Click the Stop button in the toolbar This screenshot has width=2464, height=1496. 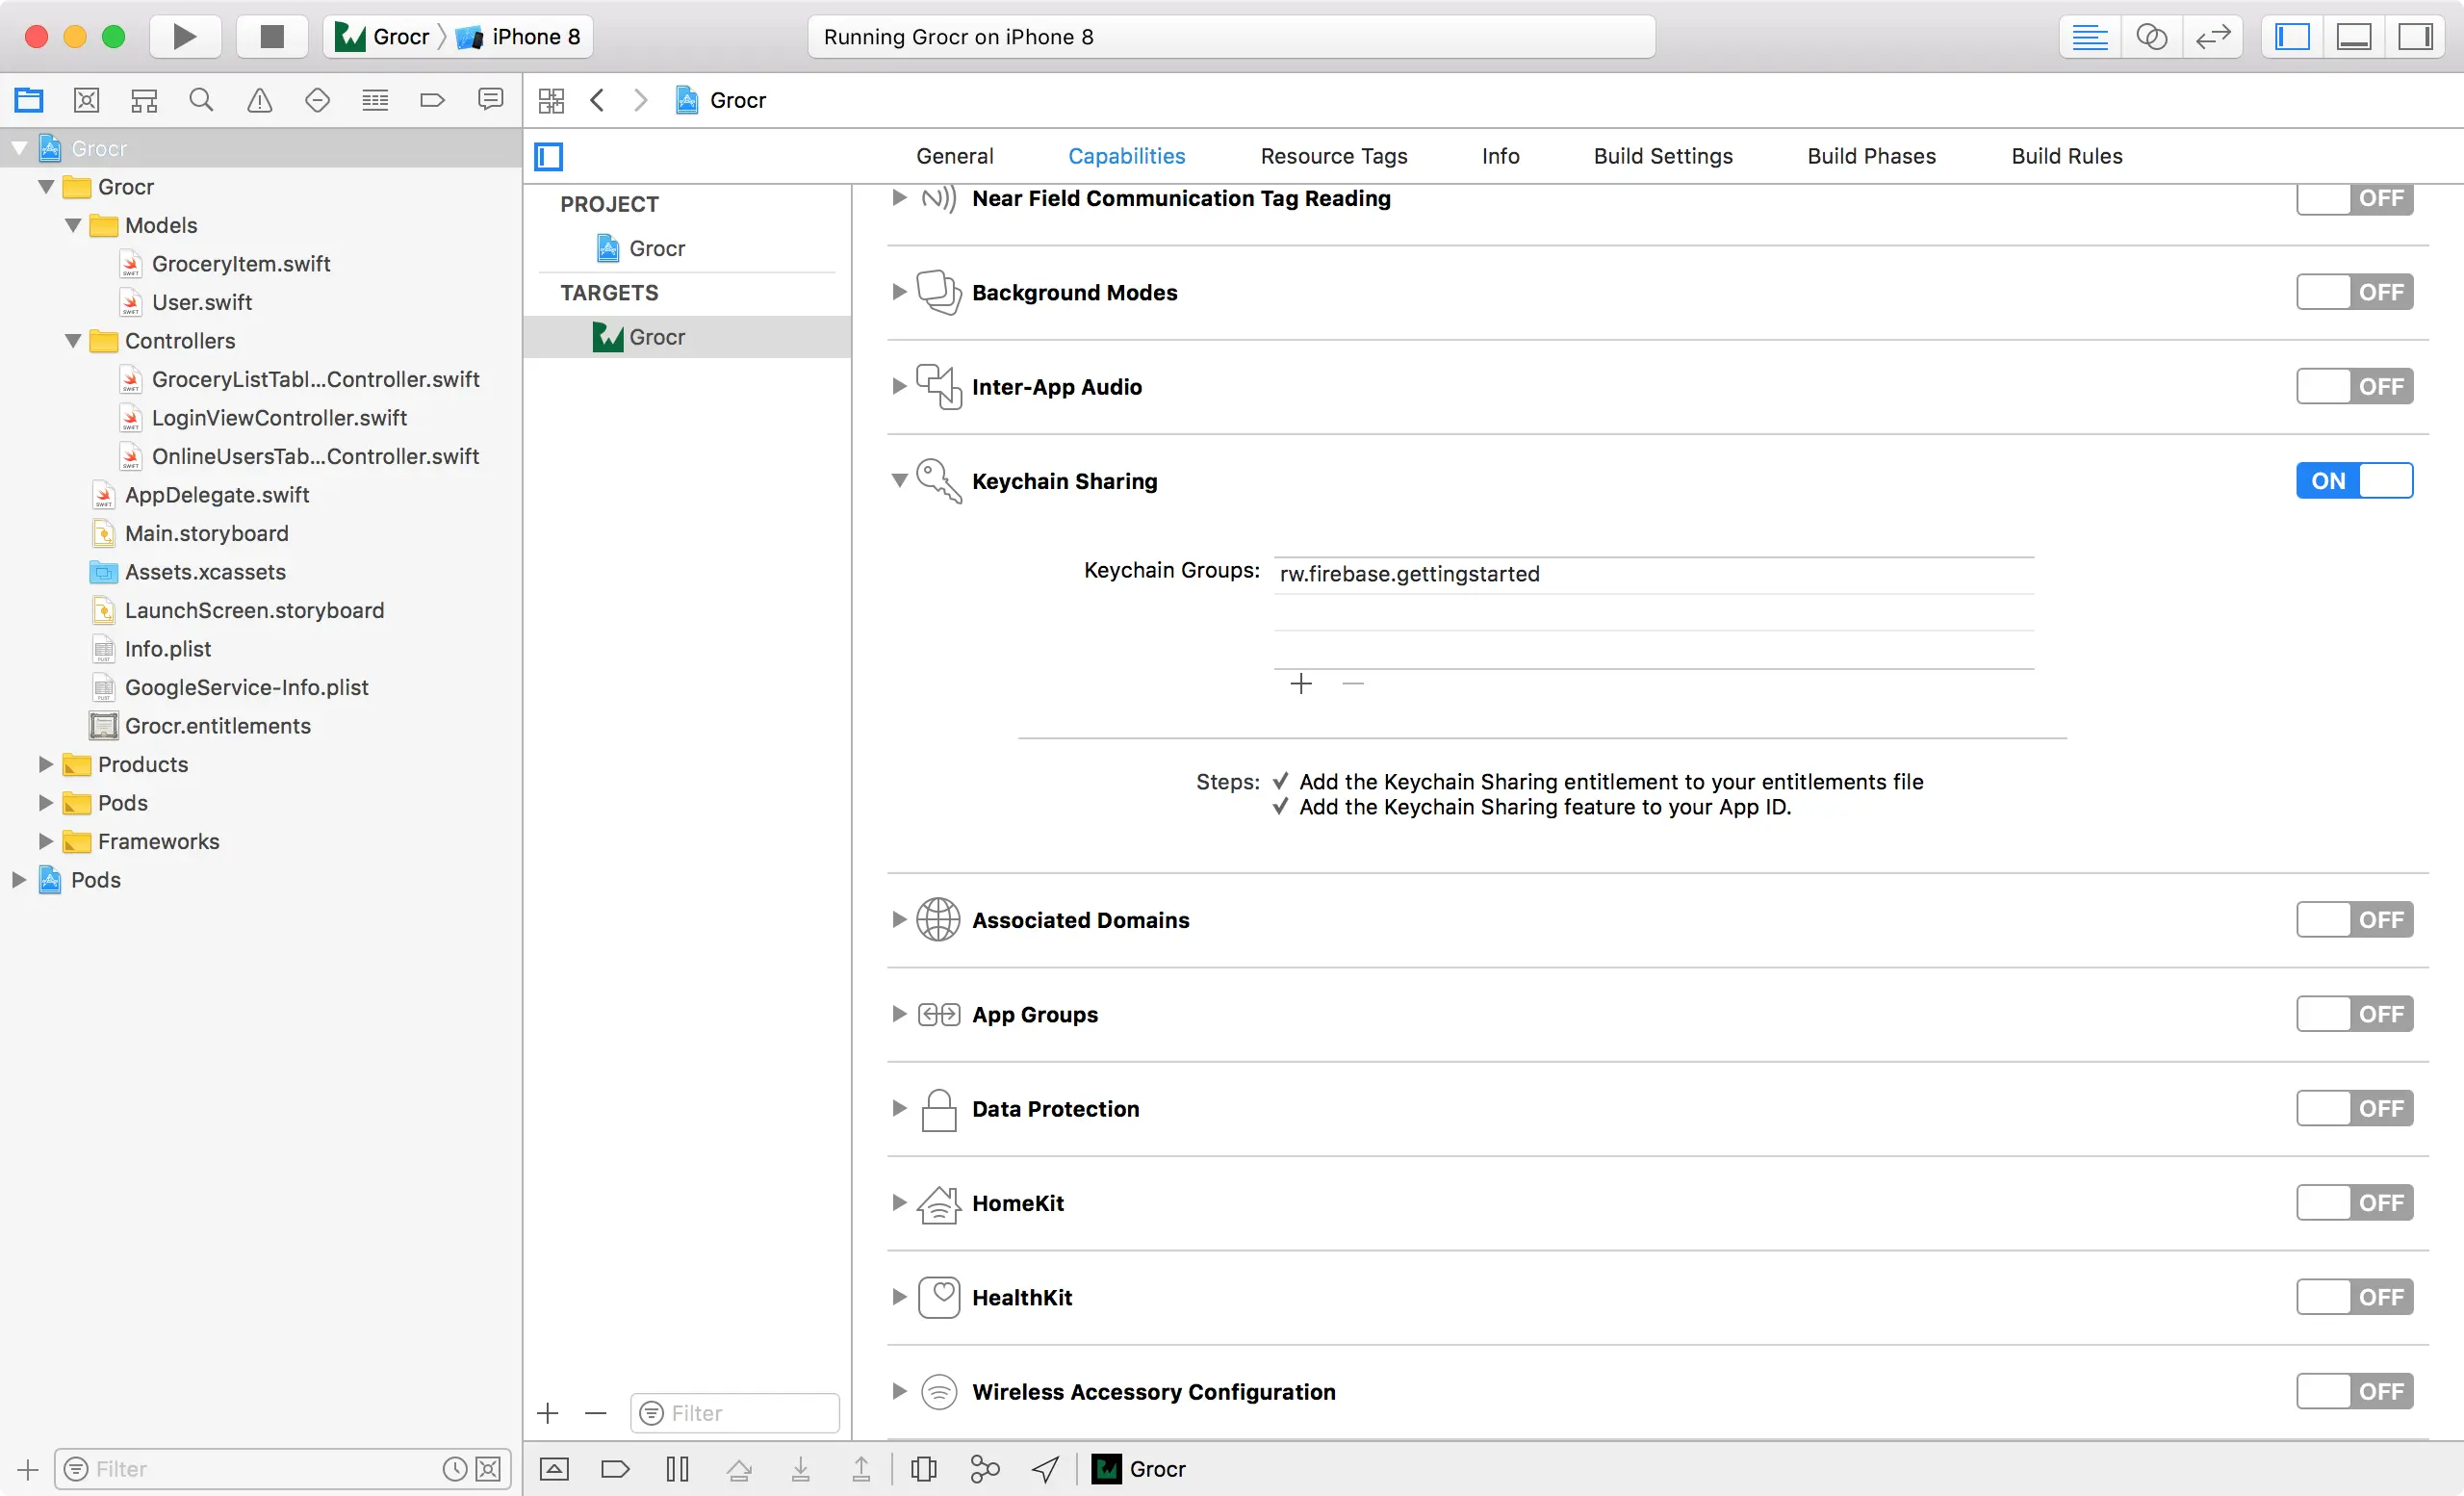click(272, 37)
